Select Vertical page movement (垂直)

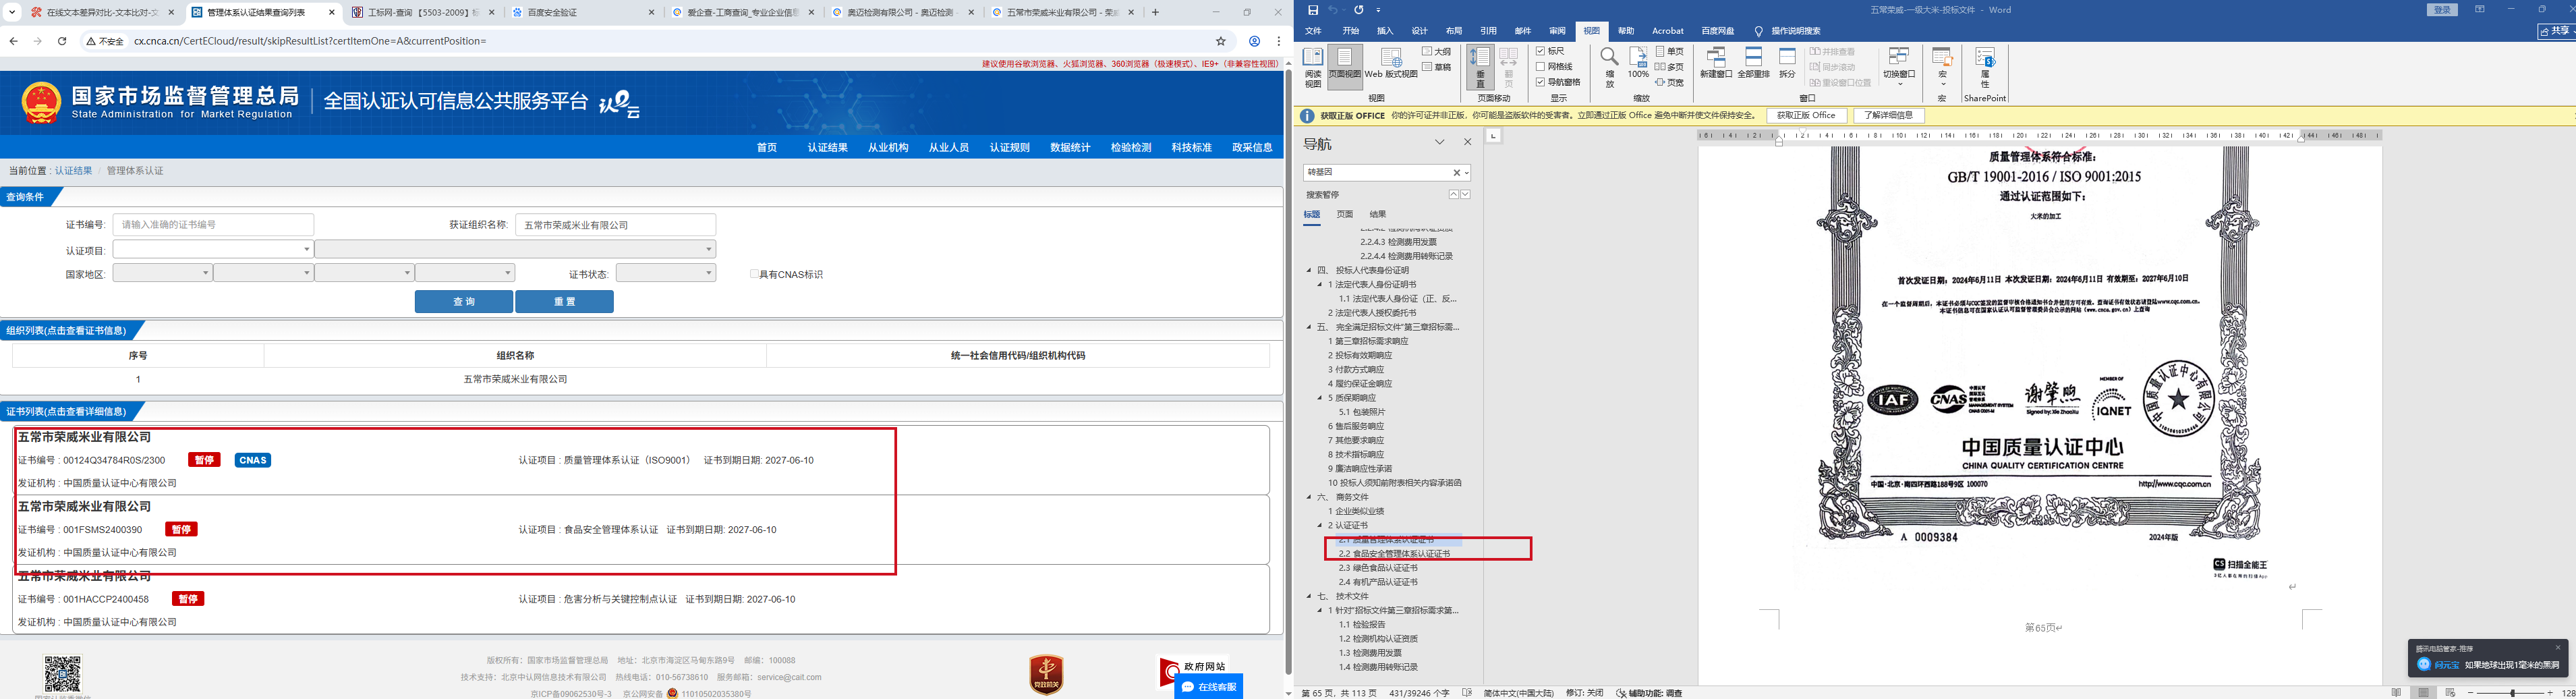pos(1481,67)
